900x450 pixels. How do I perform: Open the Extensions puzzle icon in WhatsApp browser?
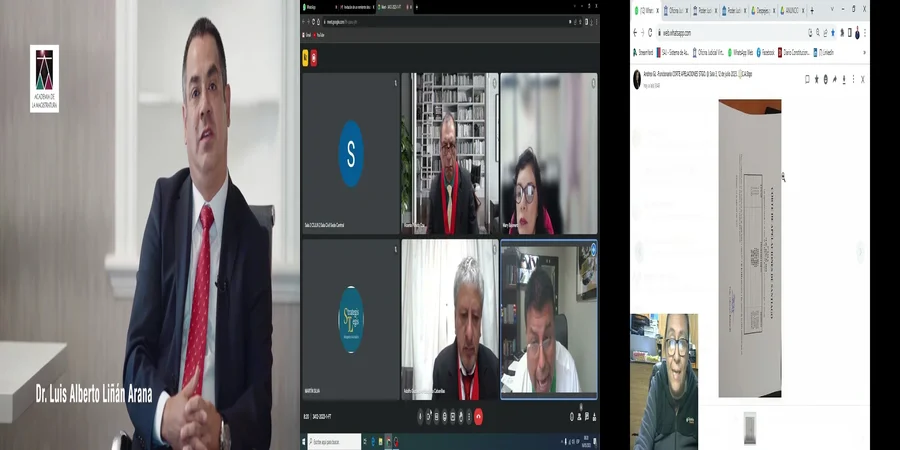pyautogui.click(x=842, y=33)
